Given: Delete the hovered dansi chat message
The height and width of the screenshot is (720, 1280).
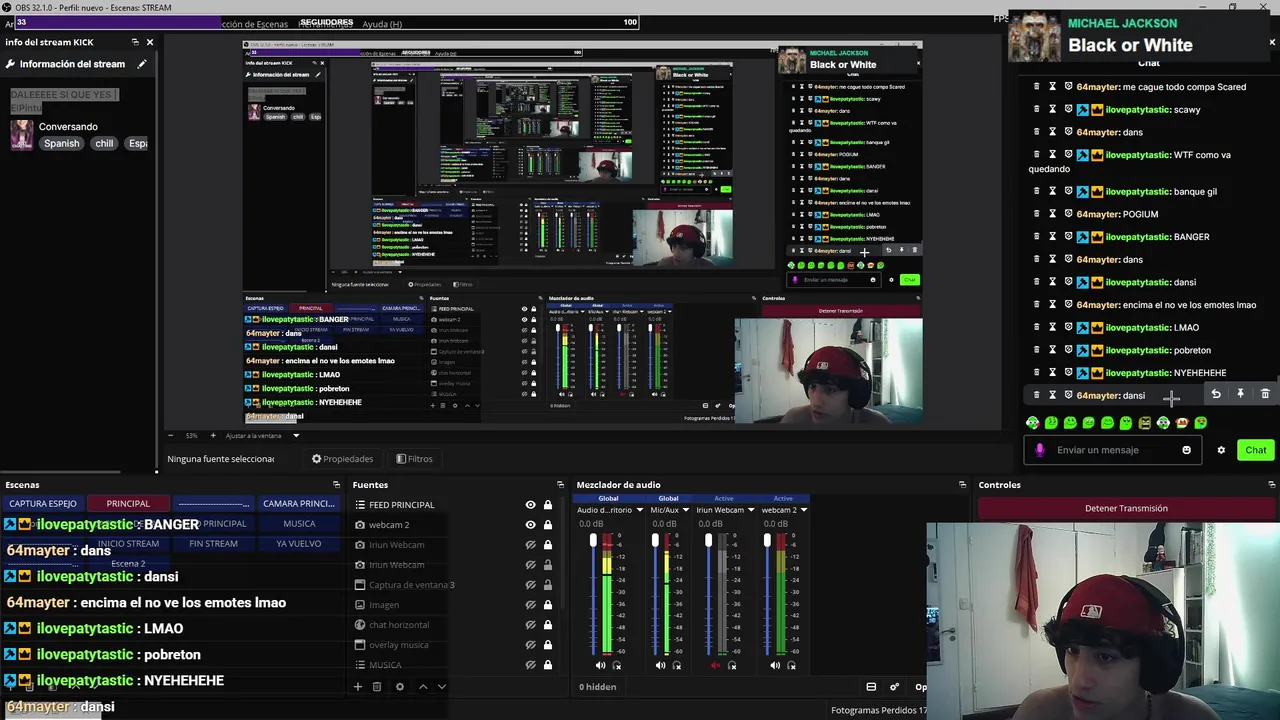Looking at the screenshot, I should click(x=1265, y=394).
